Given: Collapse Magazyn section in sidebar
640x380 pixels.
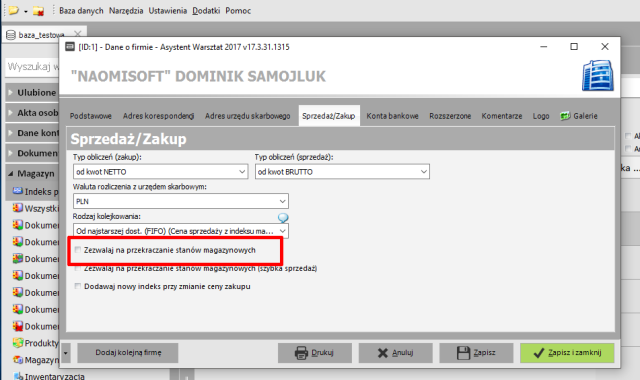Looking at the screenshot, I should pos(11,173).
